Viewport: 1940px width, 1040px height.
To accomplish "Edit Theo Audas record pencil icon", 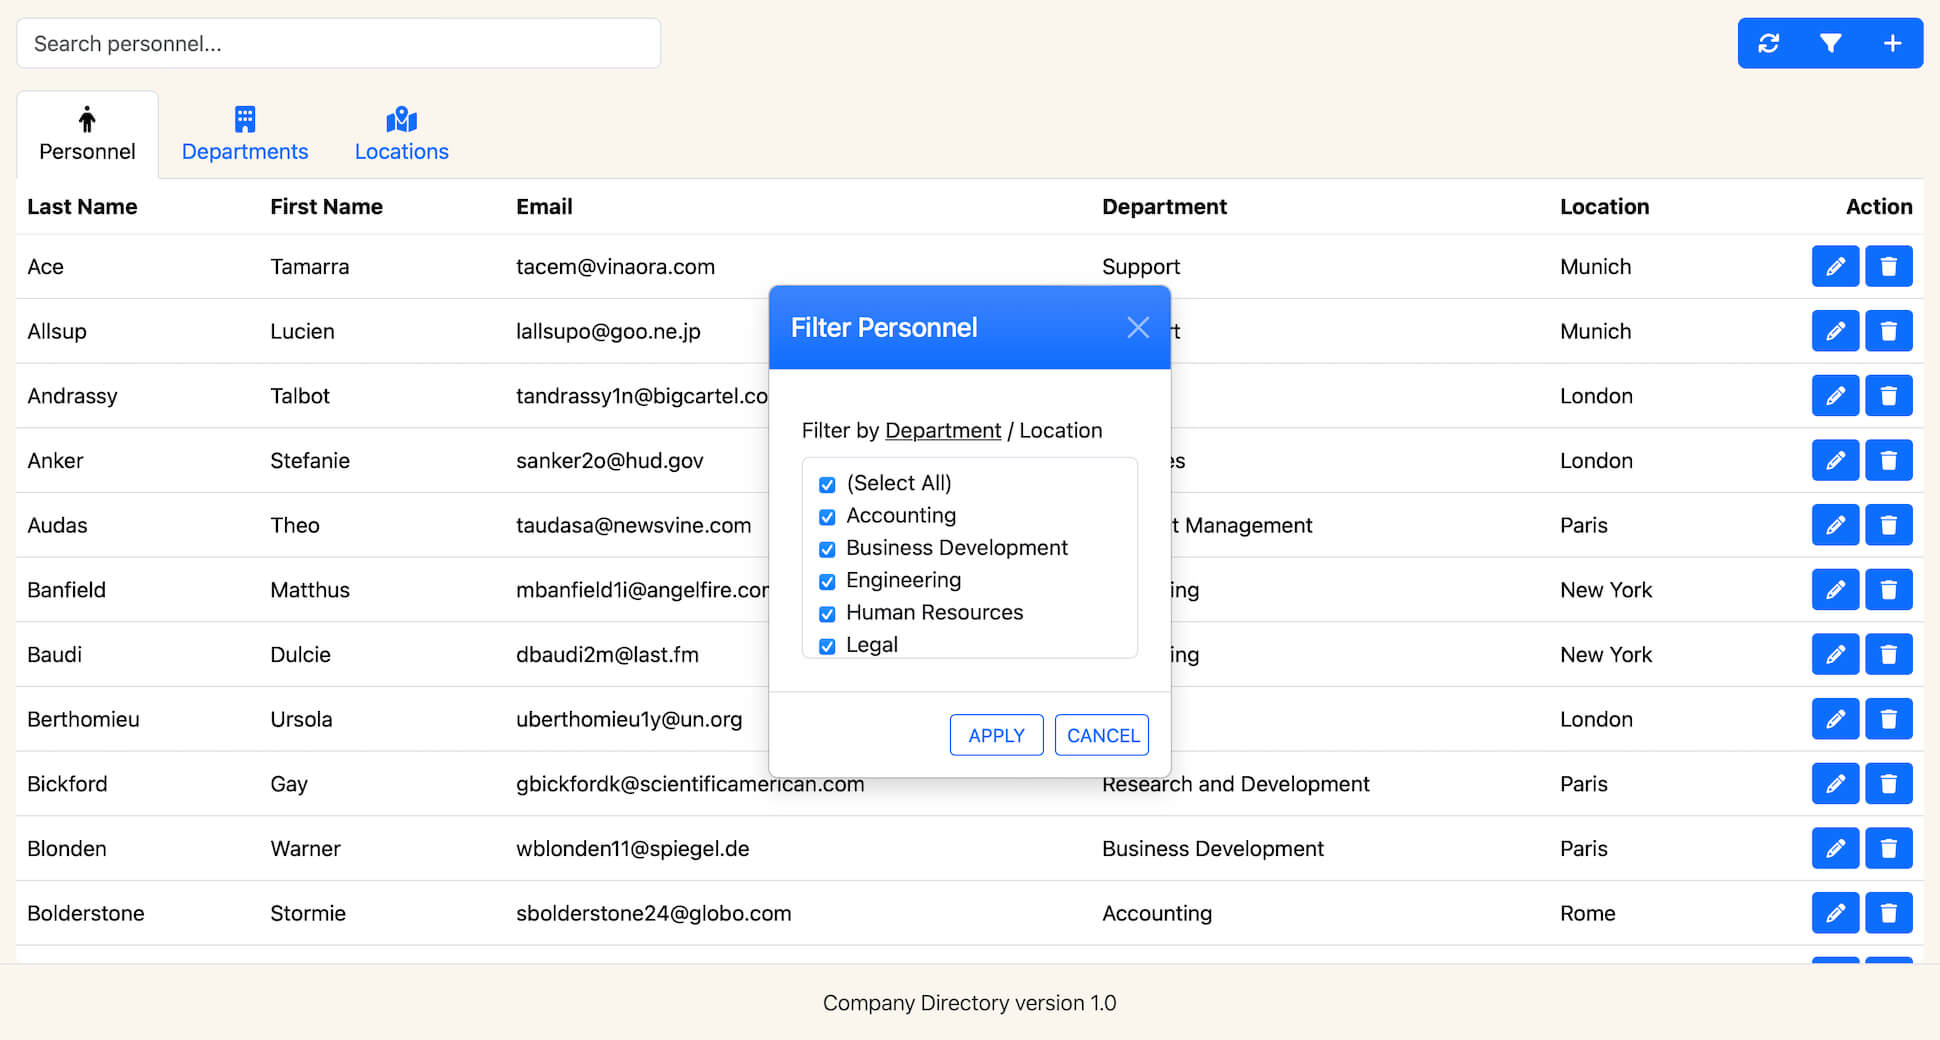I will coord(1835,525).
